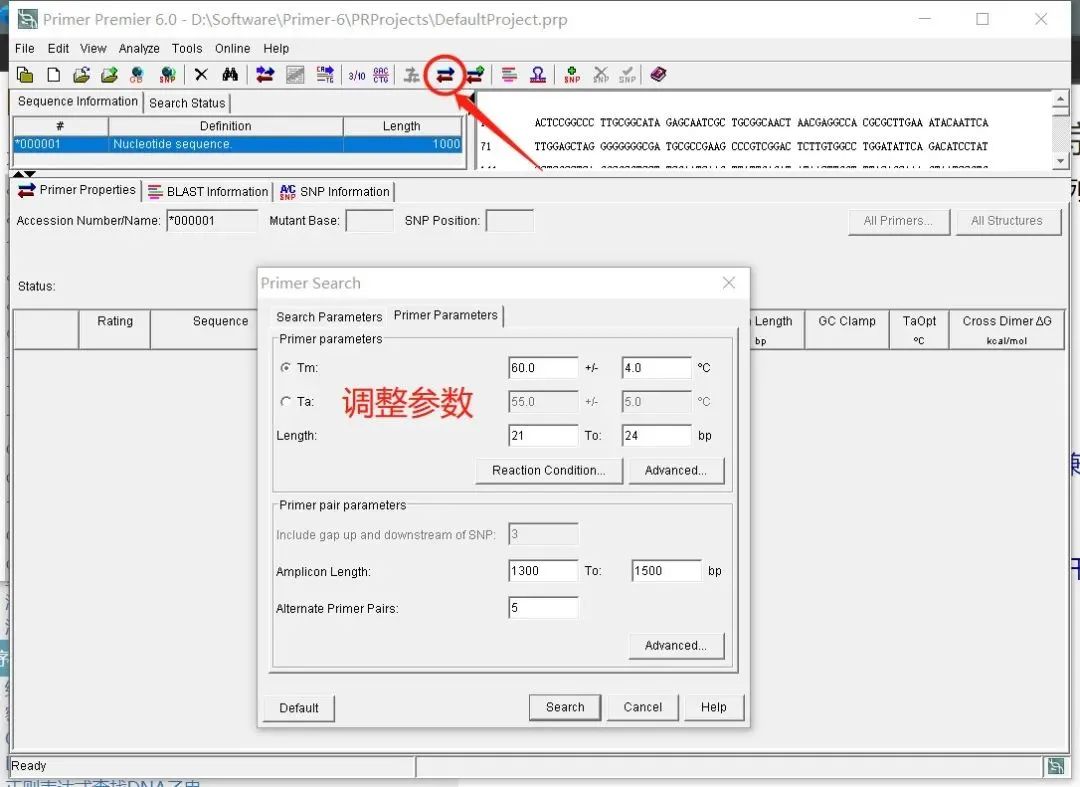Open the SNP Information tab
The image size is (1080, 787).
tap(335, 191)
